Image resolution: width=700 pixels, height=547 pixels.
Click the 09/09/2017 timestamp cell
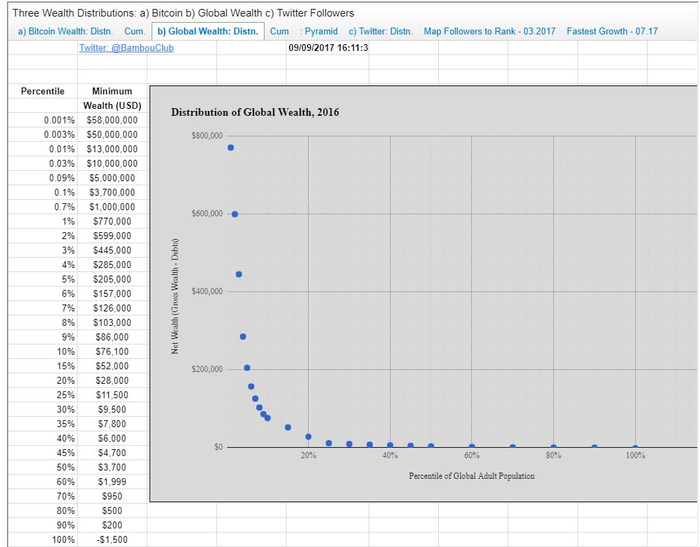click(x=328, y=47)
